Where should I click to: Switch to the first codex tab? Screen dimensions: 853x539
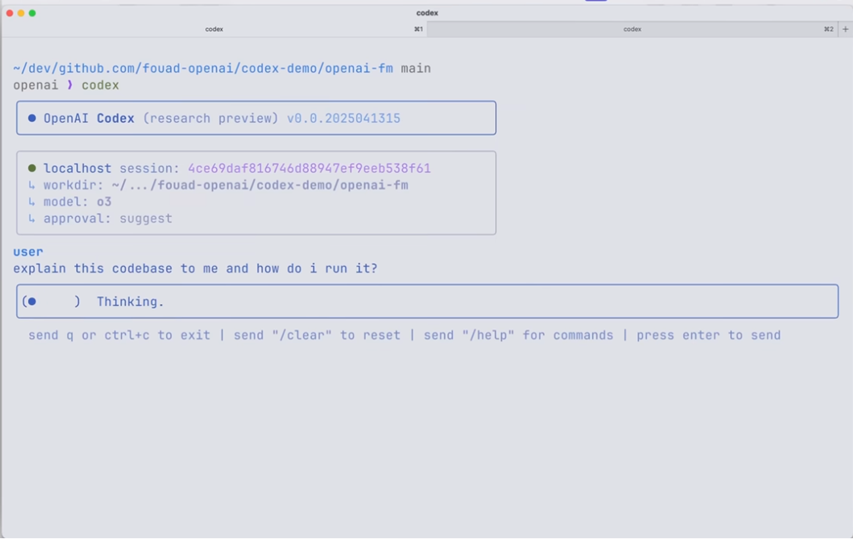(x=214, y=29)
